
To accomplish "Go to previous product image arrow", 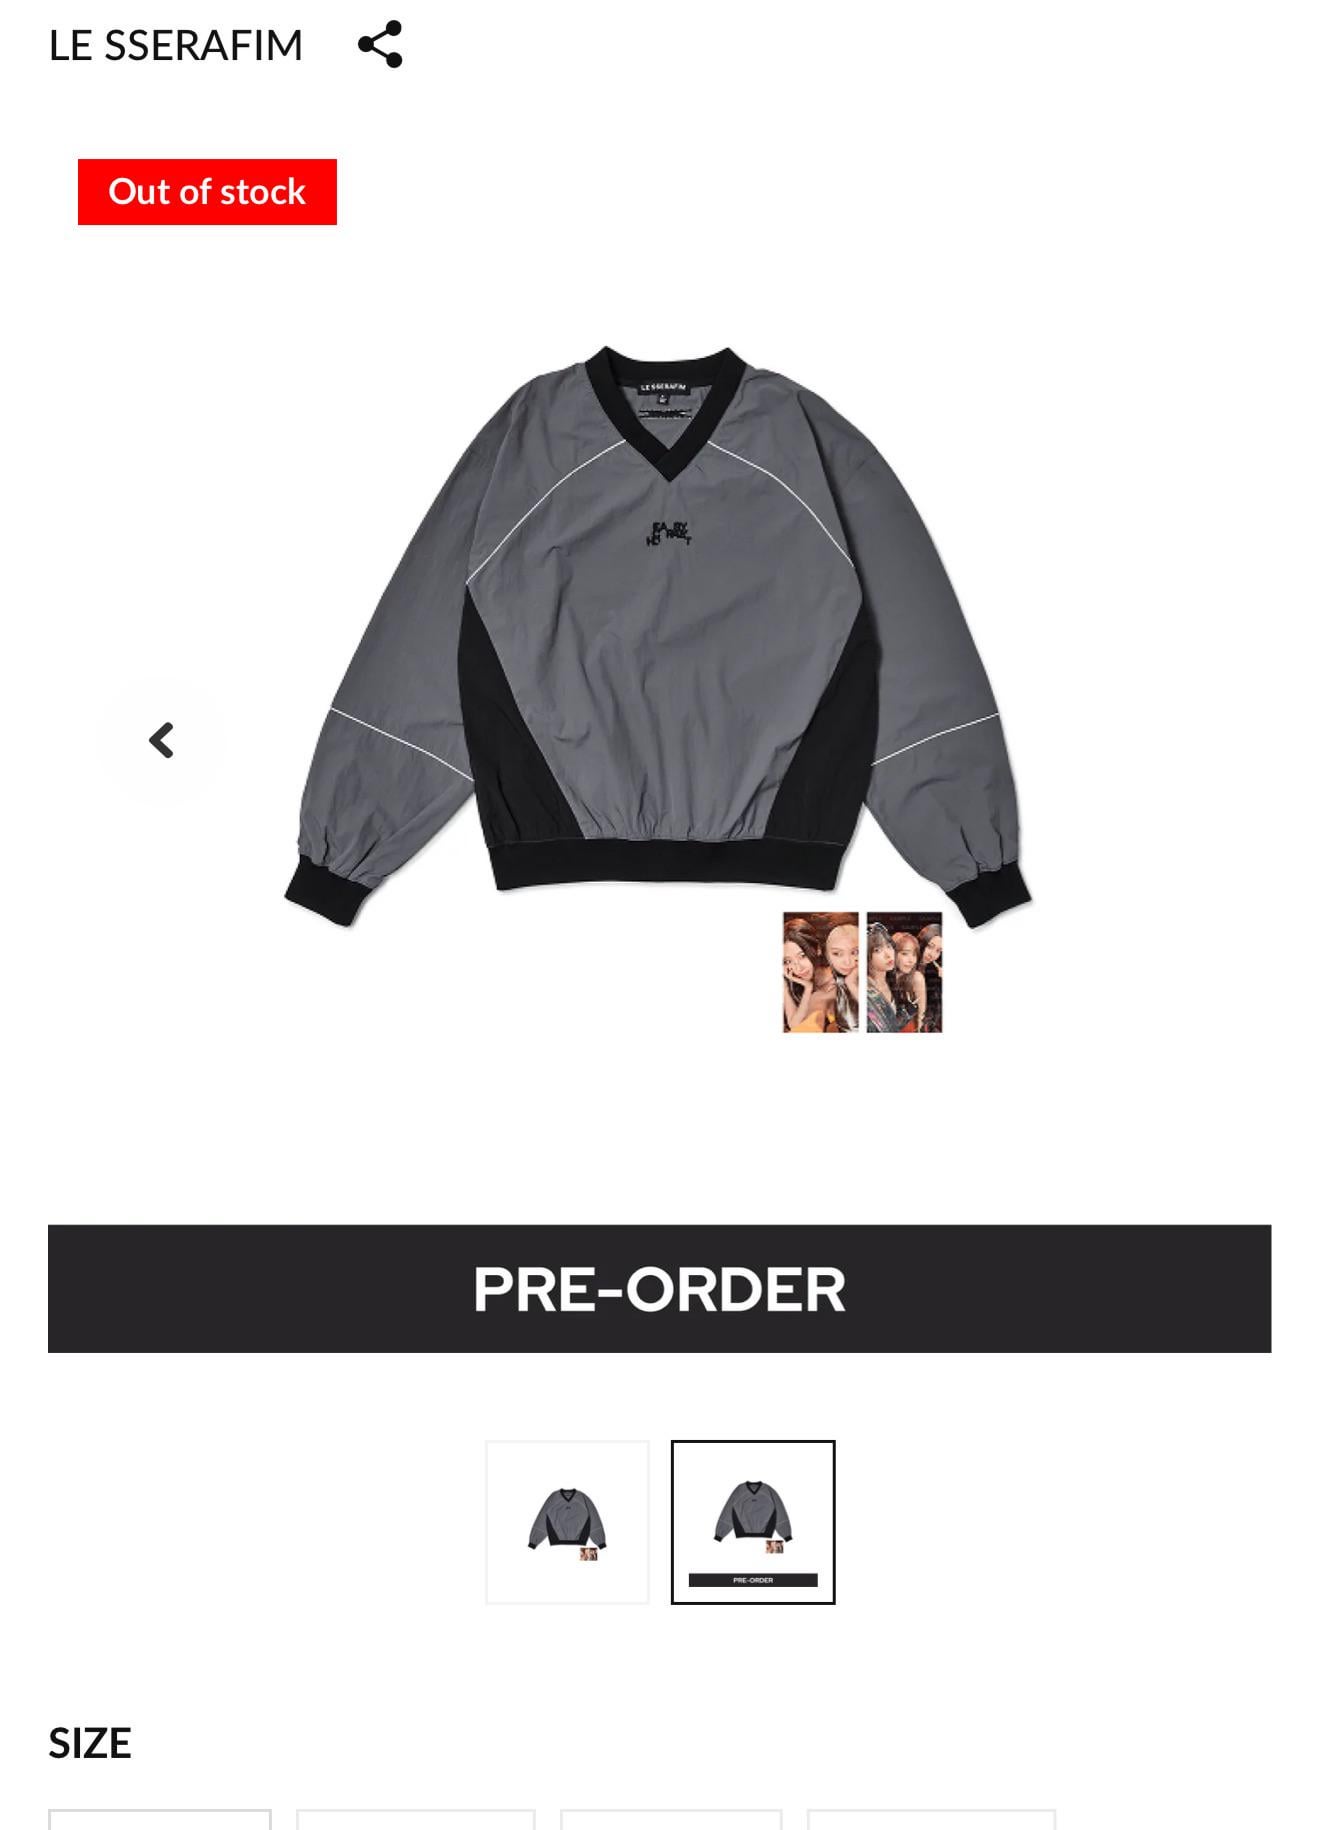I will coord(161,741).
